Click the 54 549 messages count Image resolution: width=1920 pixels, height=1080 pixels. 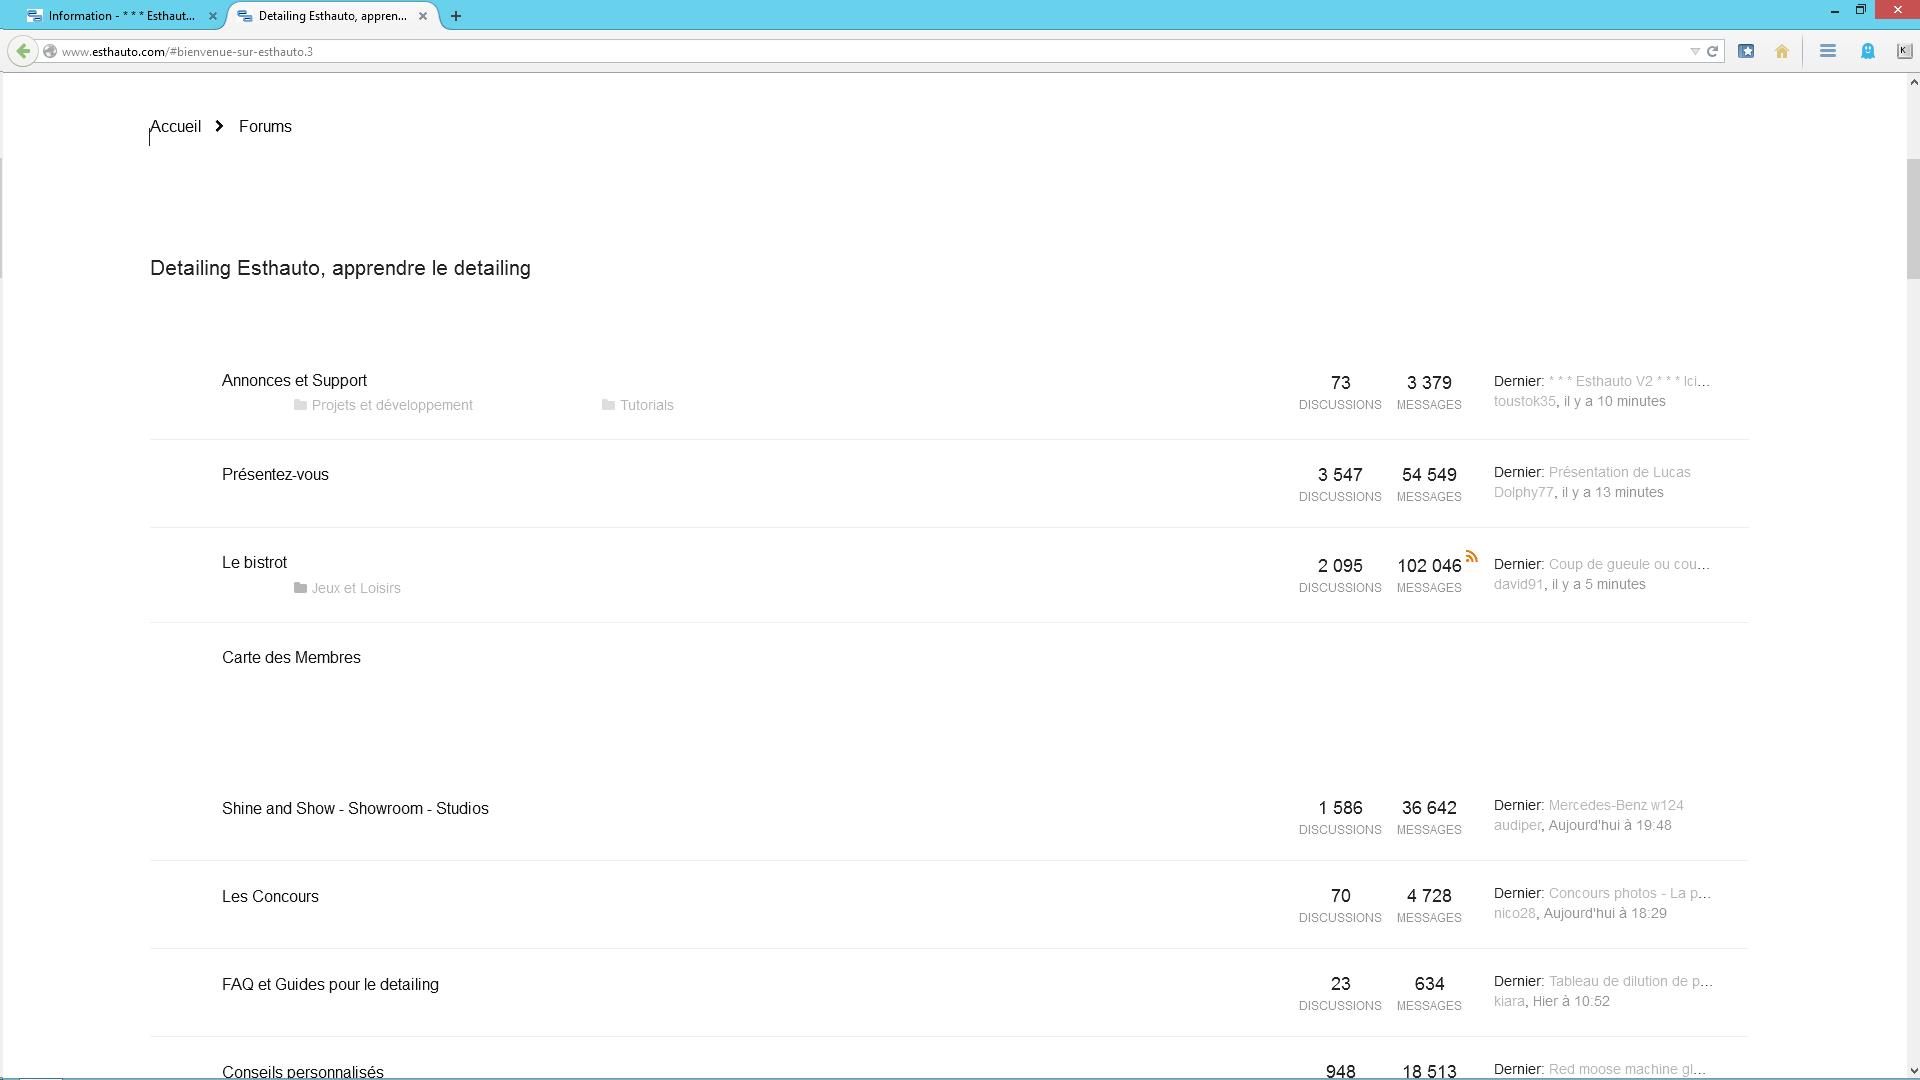[1429, 475]
